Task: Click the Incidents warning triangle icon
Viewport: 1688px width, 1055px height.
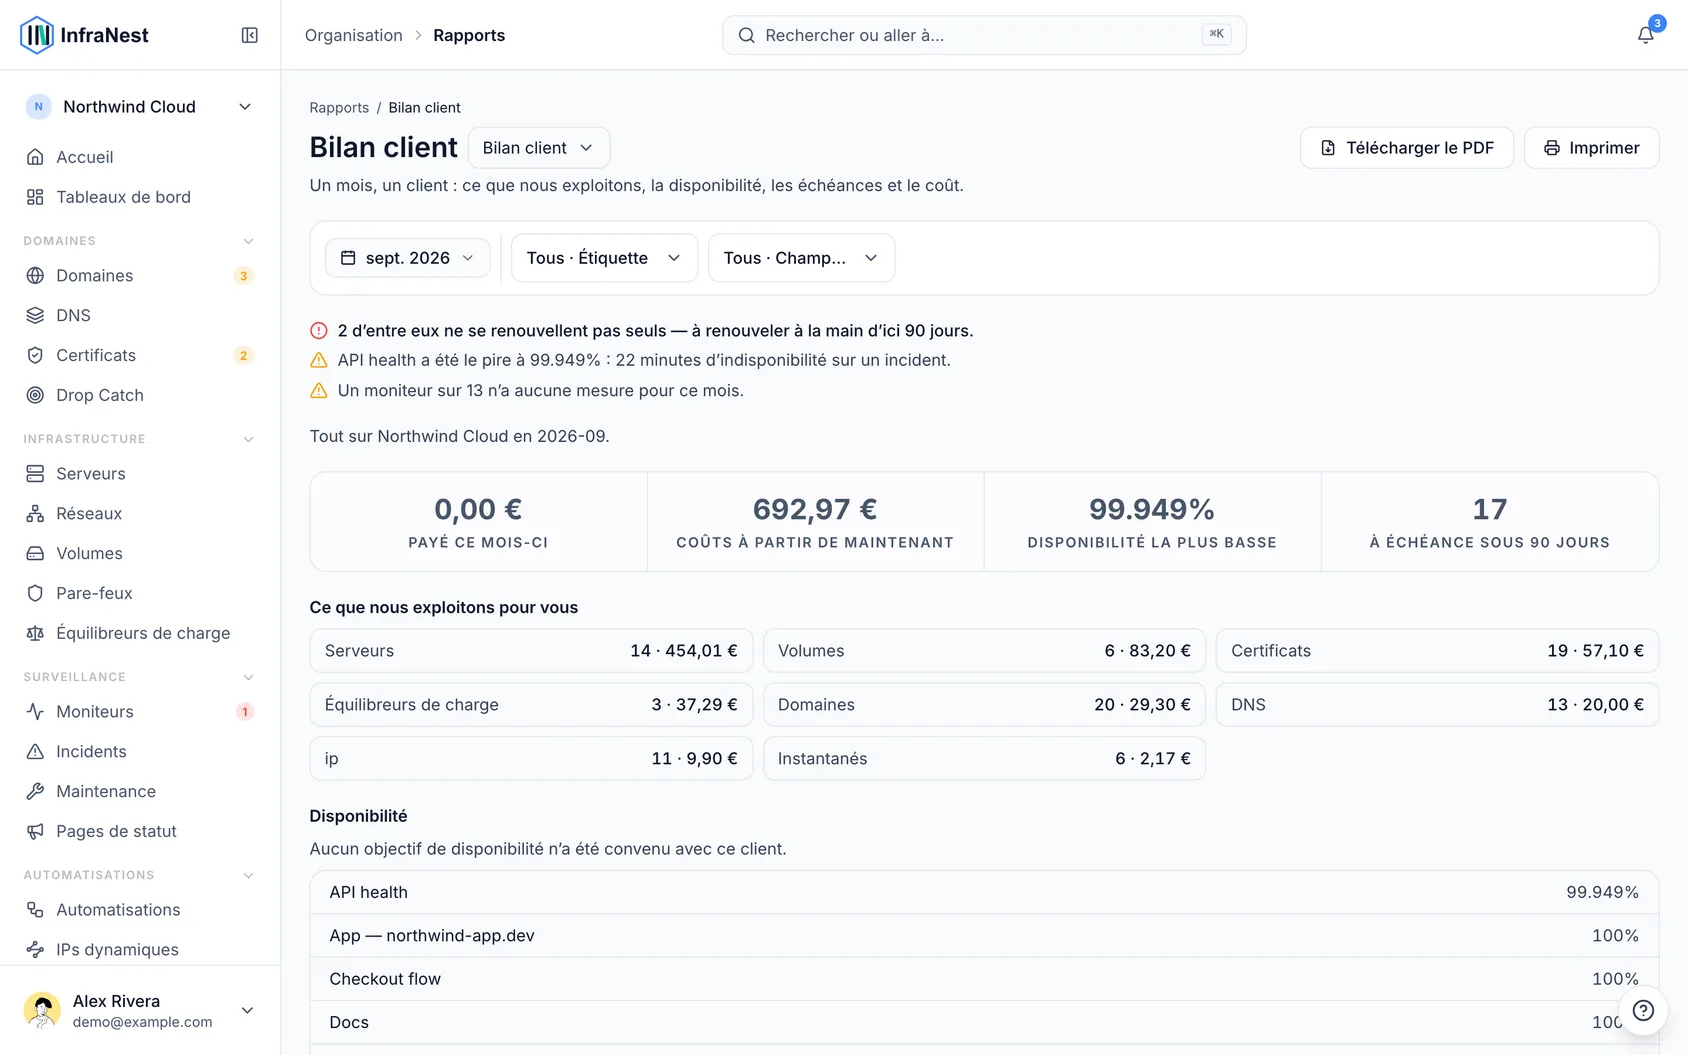Action: tap(35, 751)
